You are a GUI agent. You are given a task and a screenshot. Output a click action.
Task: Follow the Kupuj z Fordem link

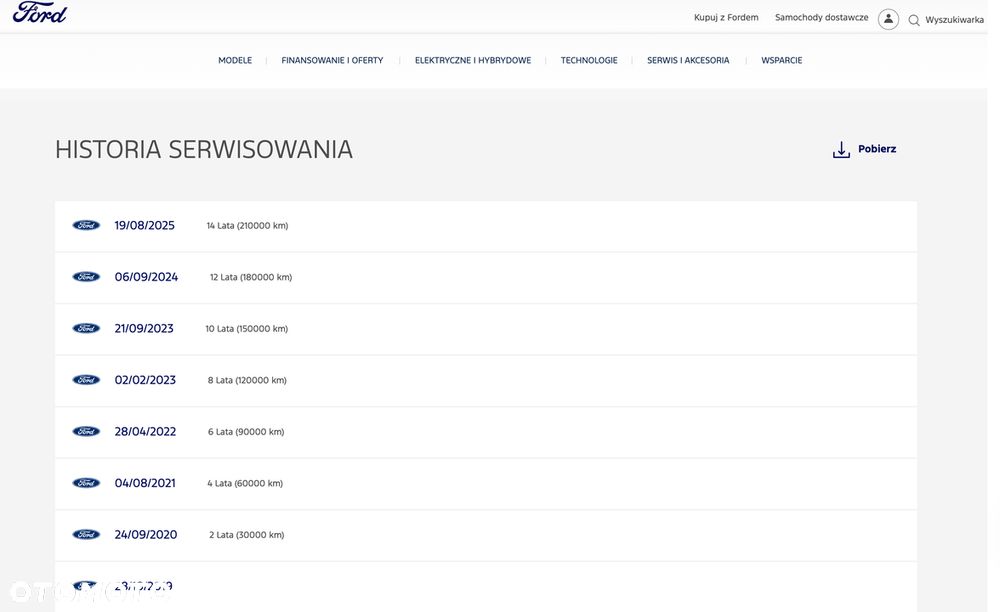pos(726,17)
